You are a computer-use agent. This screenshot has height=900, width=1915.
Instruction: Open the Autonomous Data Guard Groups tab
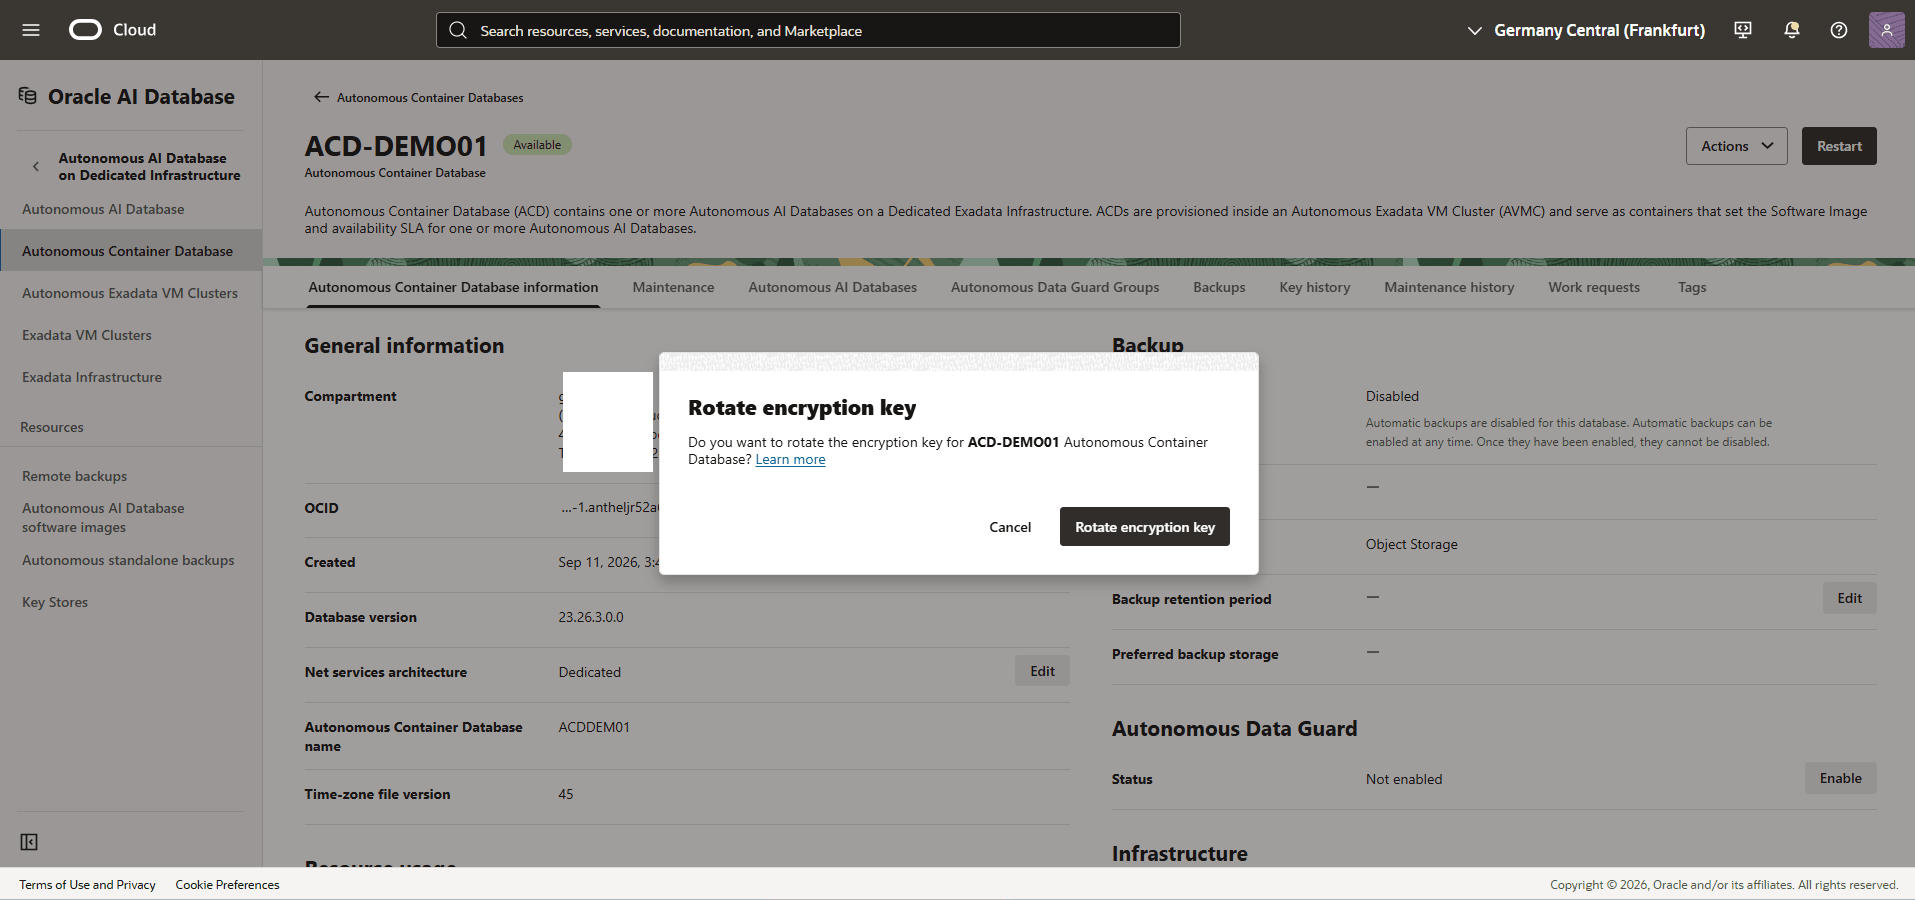tap(1055, 287)
